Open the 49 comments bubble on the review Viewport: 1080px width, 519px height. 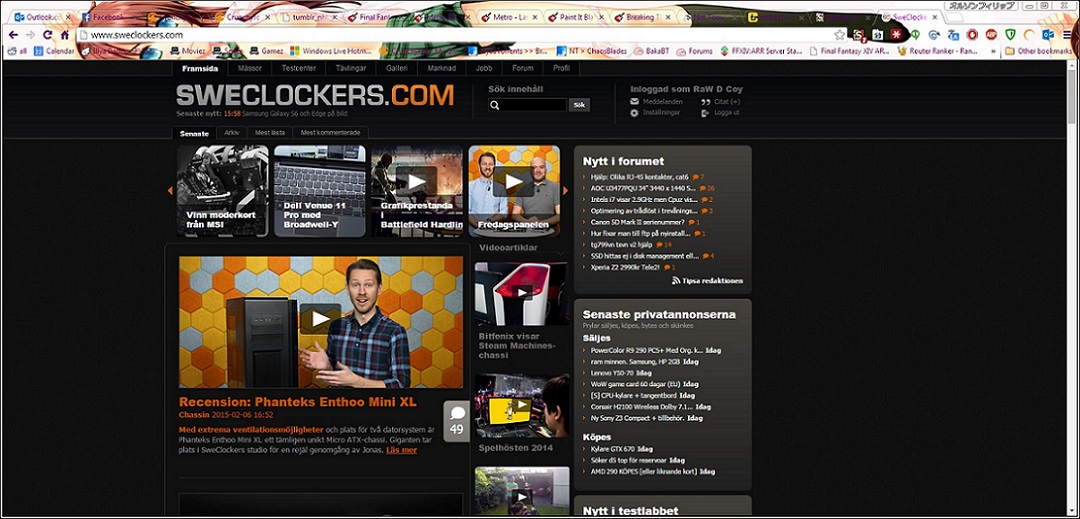(x=456, y=421)
